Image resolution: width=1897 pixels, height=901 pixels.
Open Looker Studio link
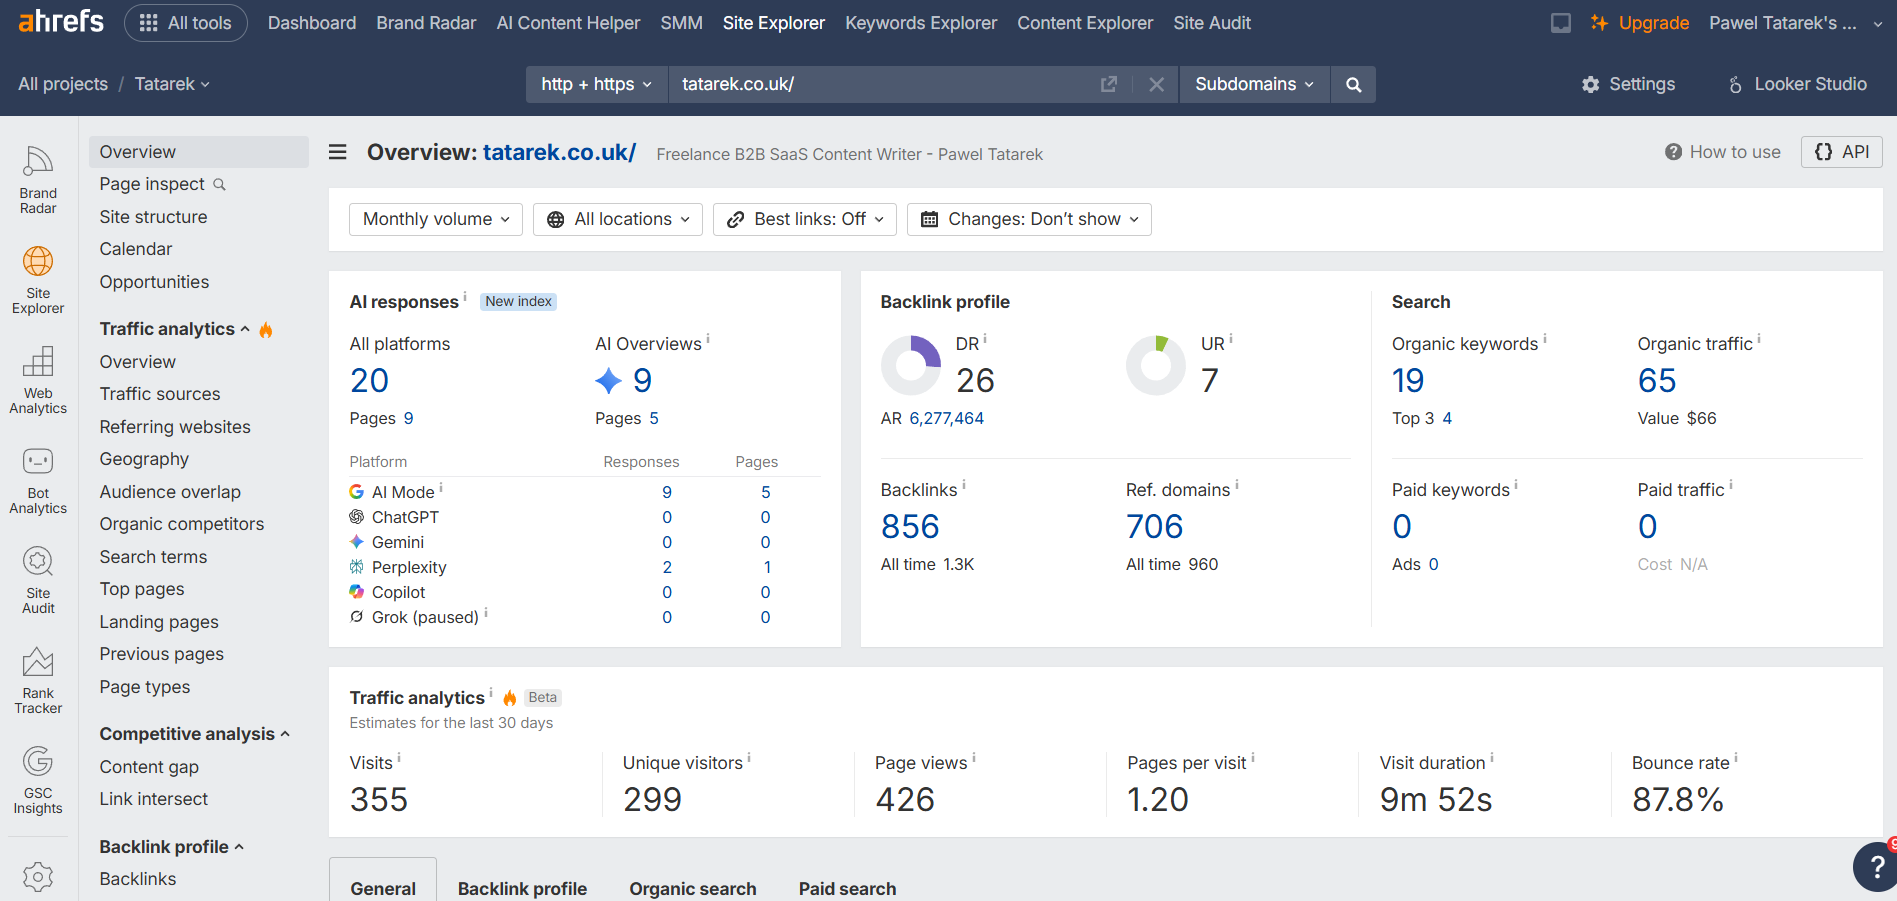coord(1797,85)
